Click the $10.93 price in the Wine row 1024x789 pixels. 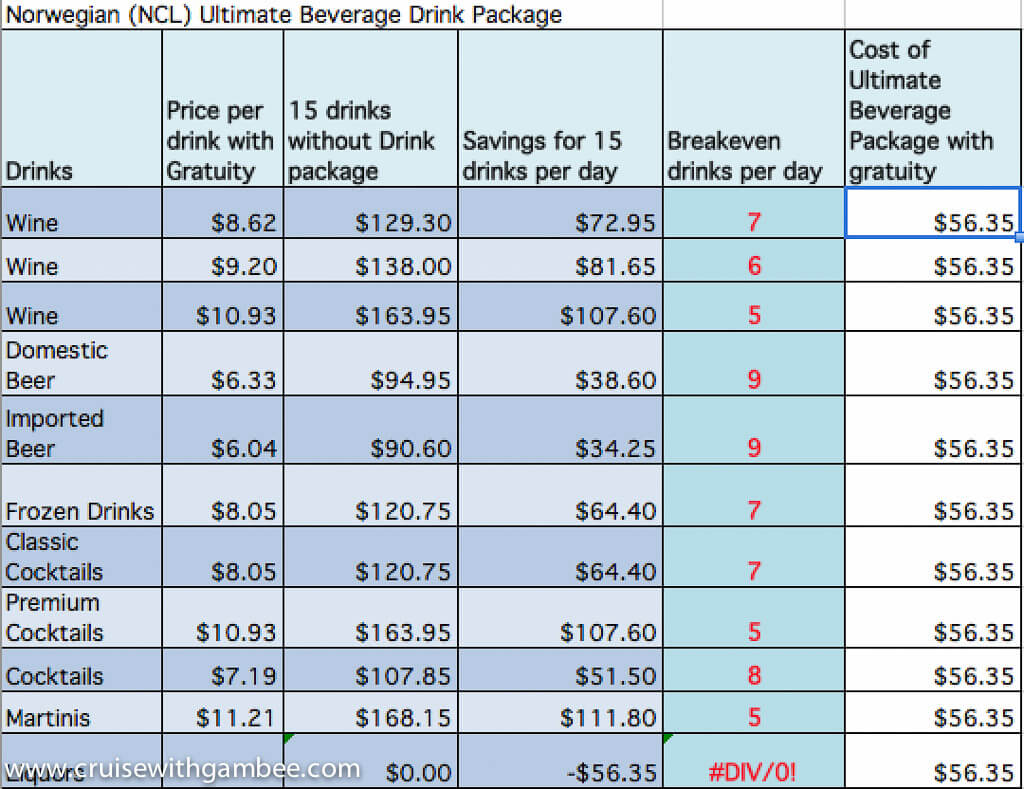tap(223, 306)
